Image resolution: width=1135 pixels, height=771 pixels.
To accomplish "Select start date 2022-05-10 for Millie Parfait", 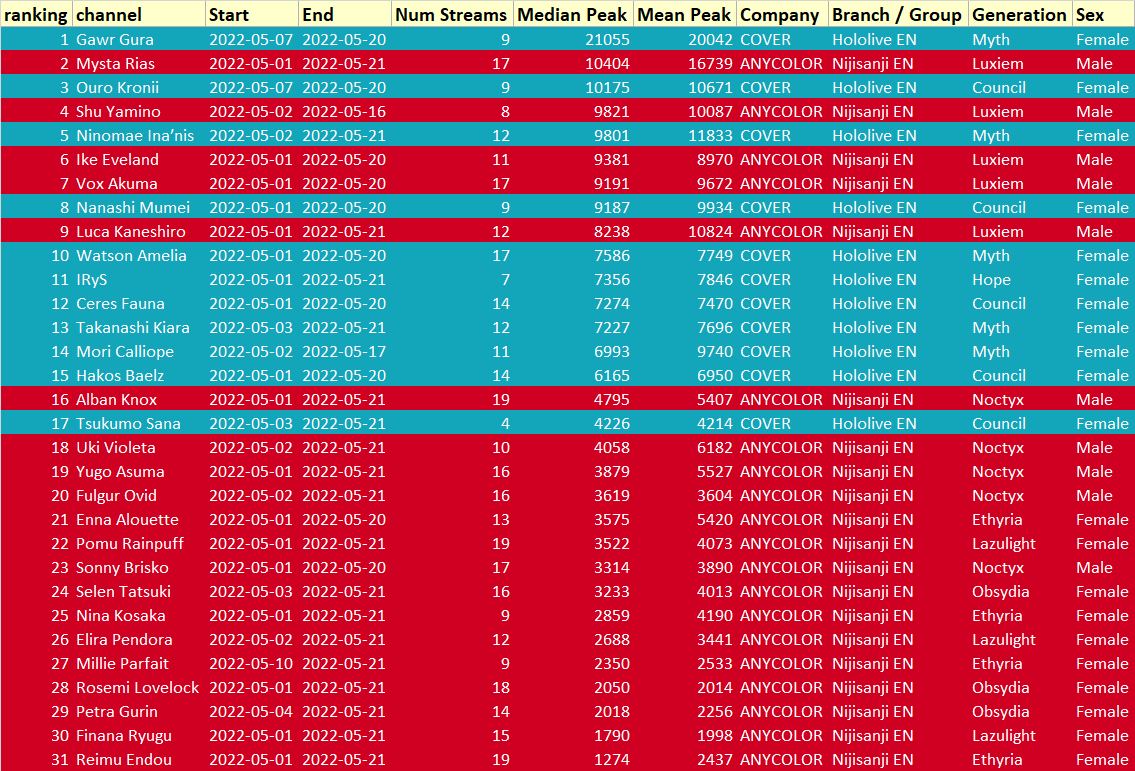I will tap(251, 664).
